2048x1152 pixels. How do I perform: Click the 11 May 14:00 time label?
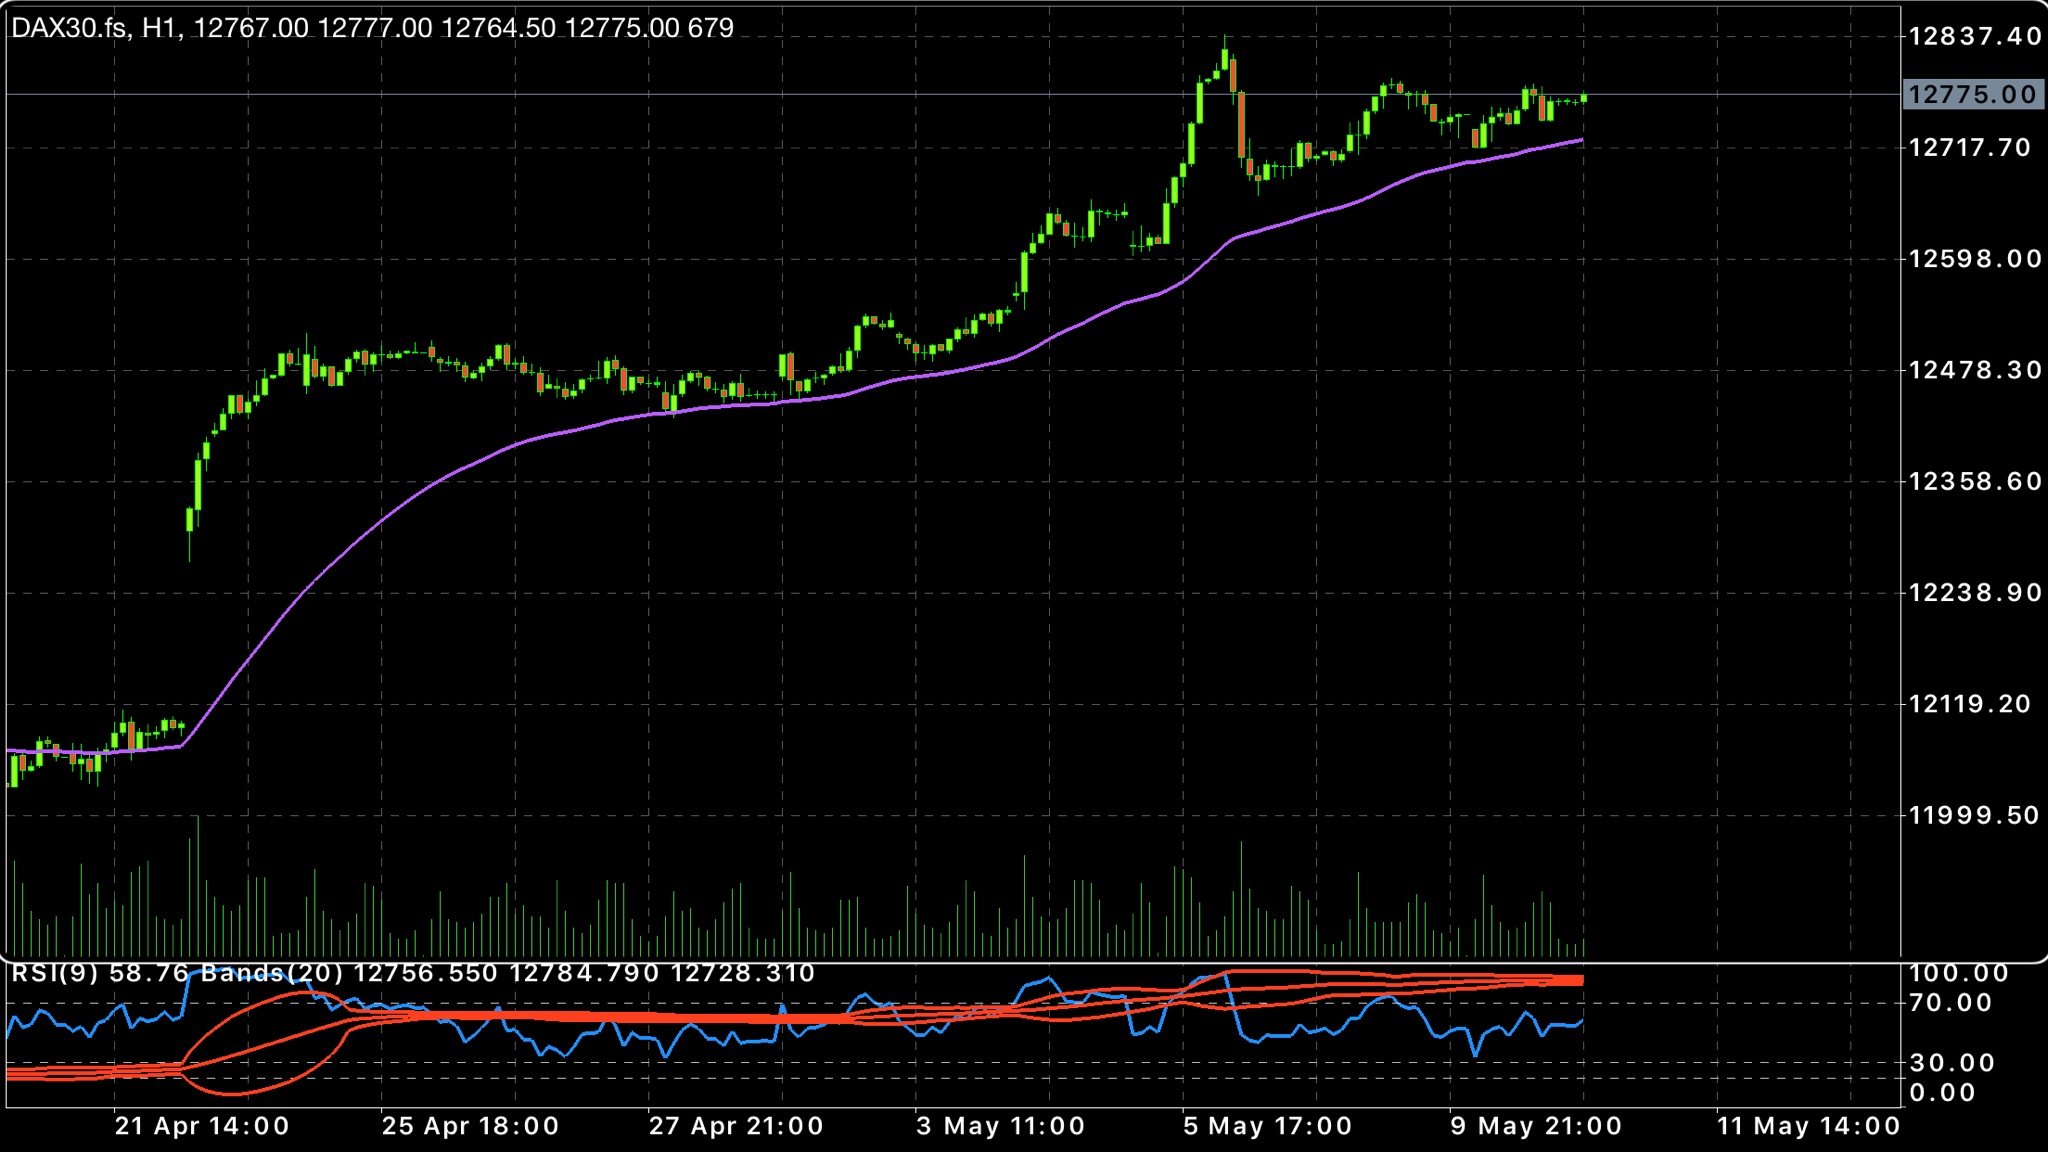click(1808, 1126)
